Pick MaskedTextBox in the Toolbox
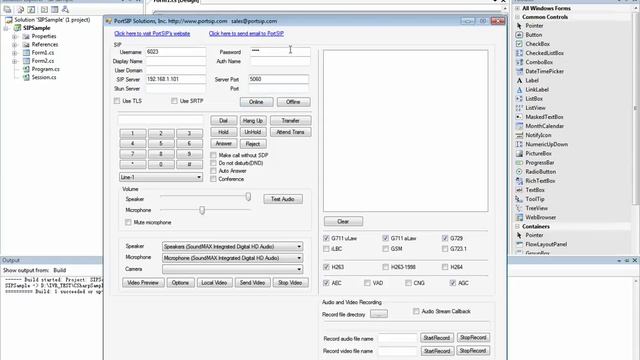Viewport: 640px width, 360px height. pos(544,117)
